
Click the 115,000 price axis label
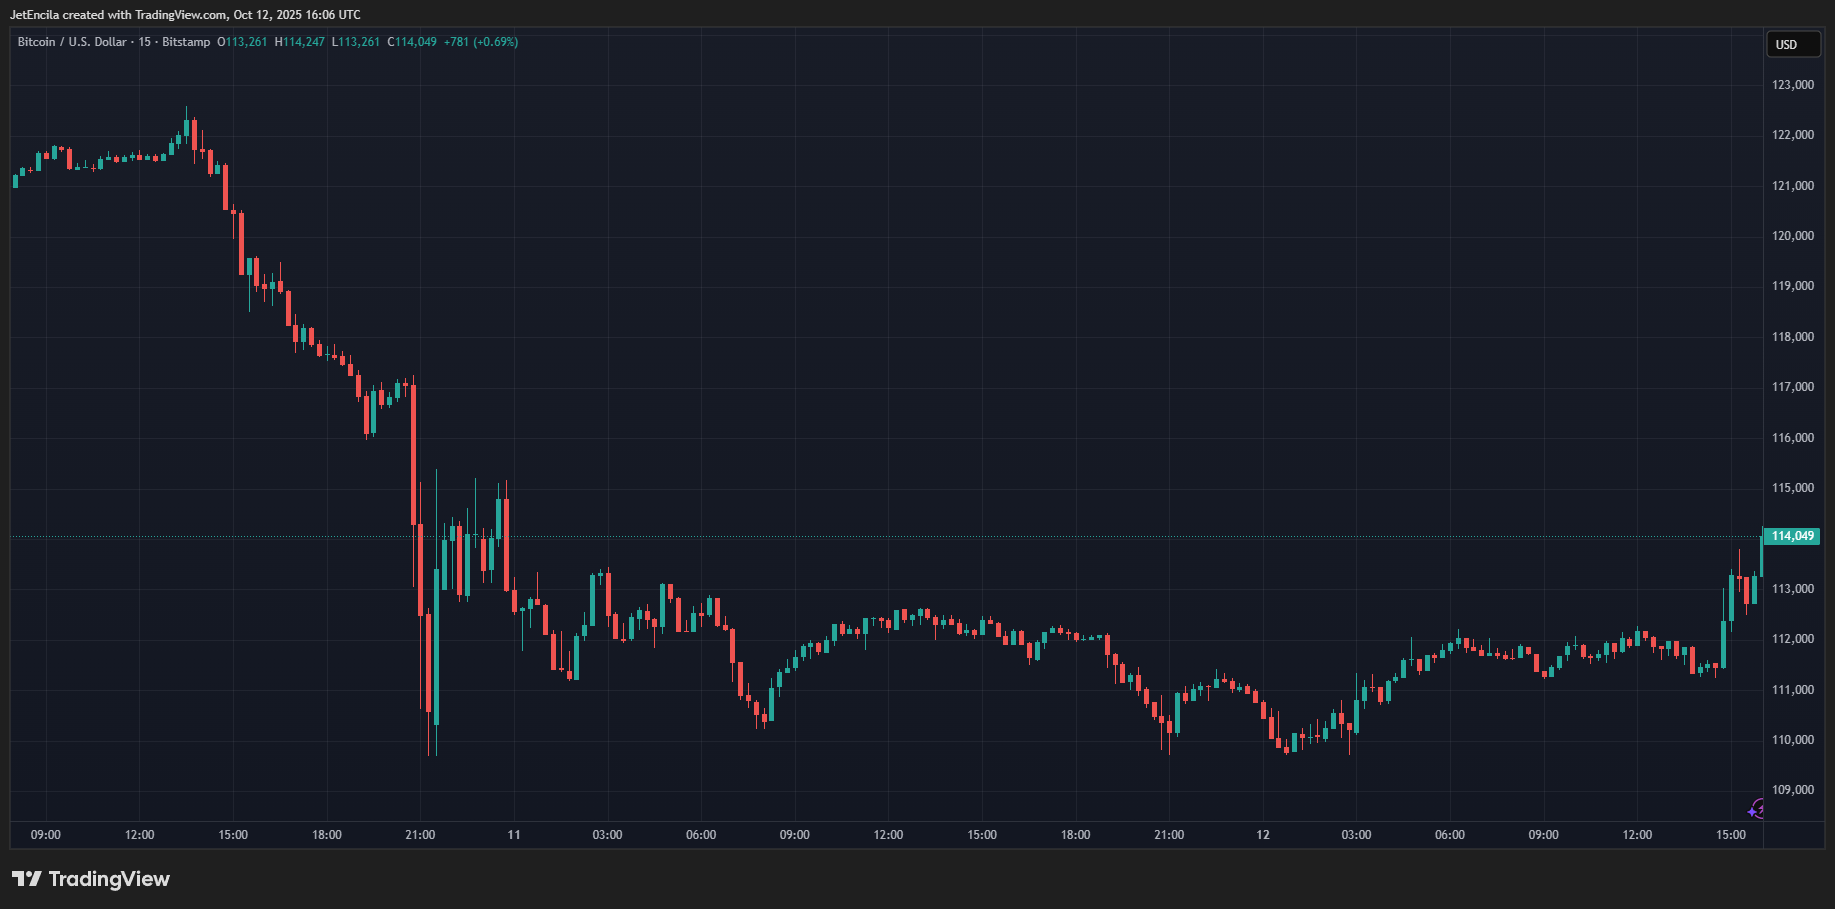pyautogui.click(x=1793, y=488)
